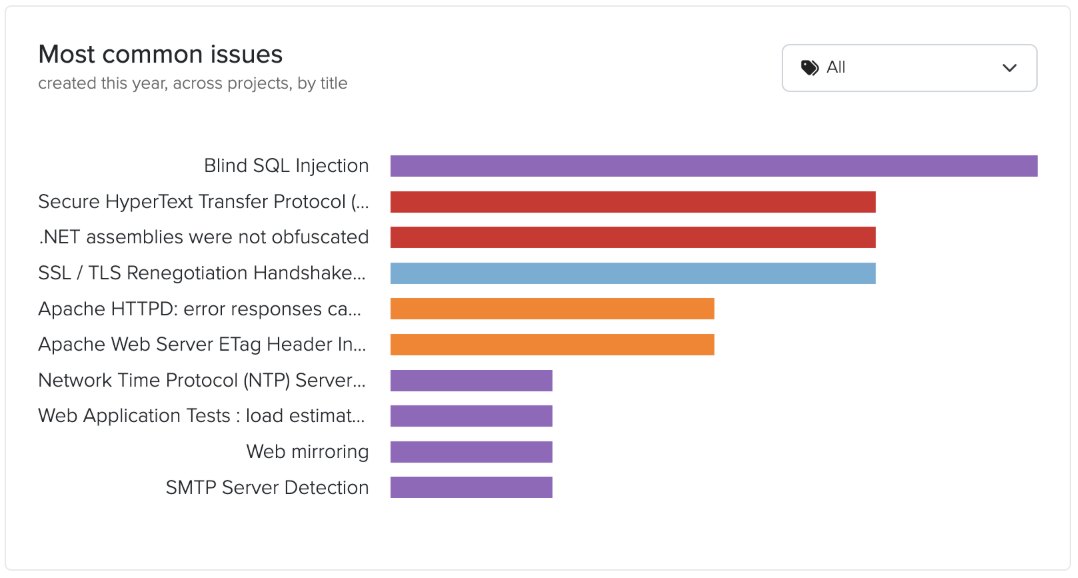Click the Web mirroring issue label

(308, 451)
